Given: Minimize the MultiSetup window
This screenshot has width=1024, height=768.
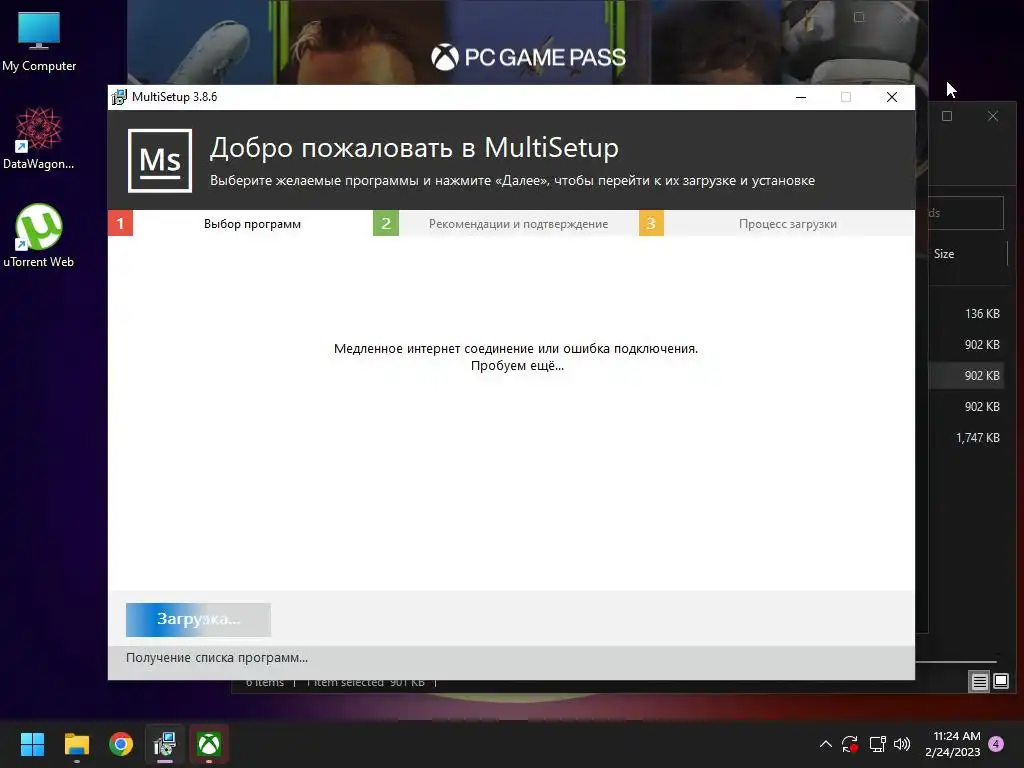Looking at the screenshot, I should click(801, 97).
